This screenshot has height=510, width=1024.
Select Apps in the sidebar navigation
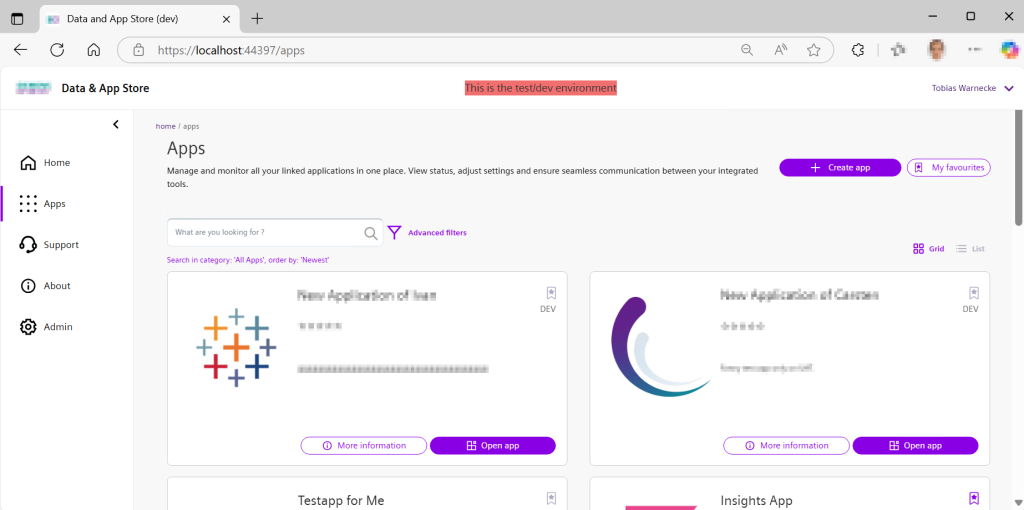coord(54,204)
